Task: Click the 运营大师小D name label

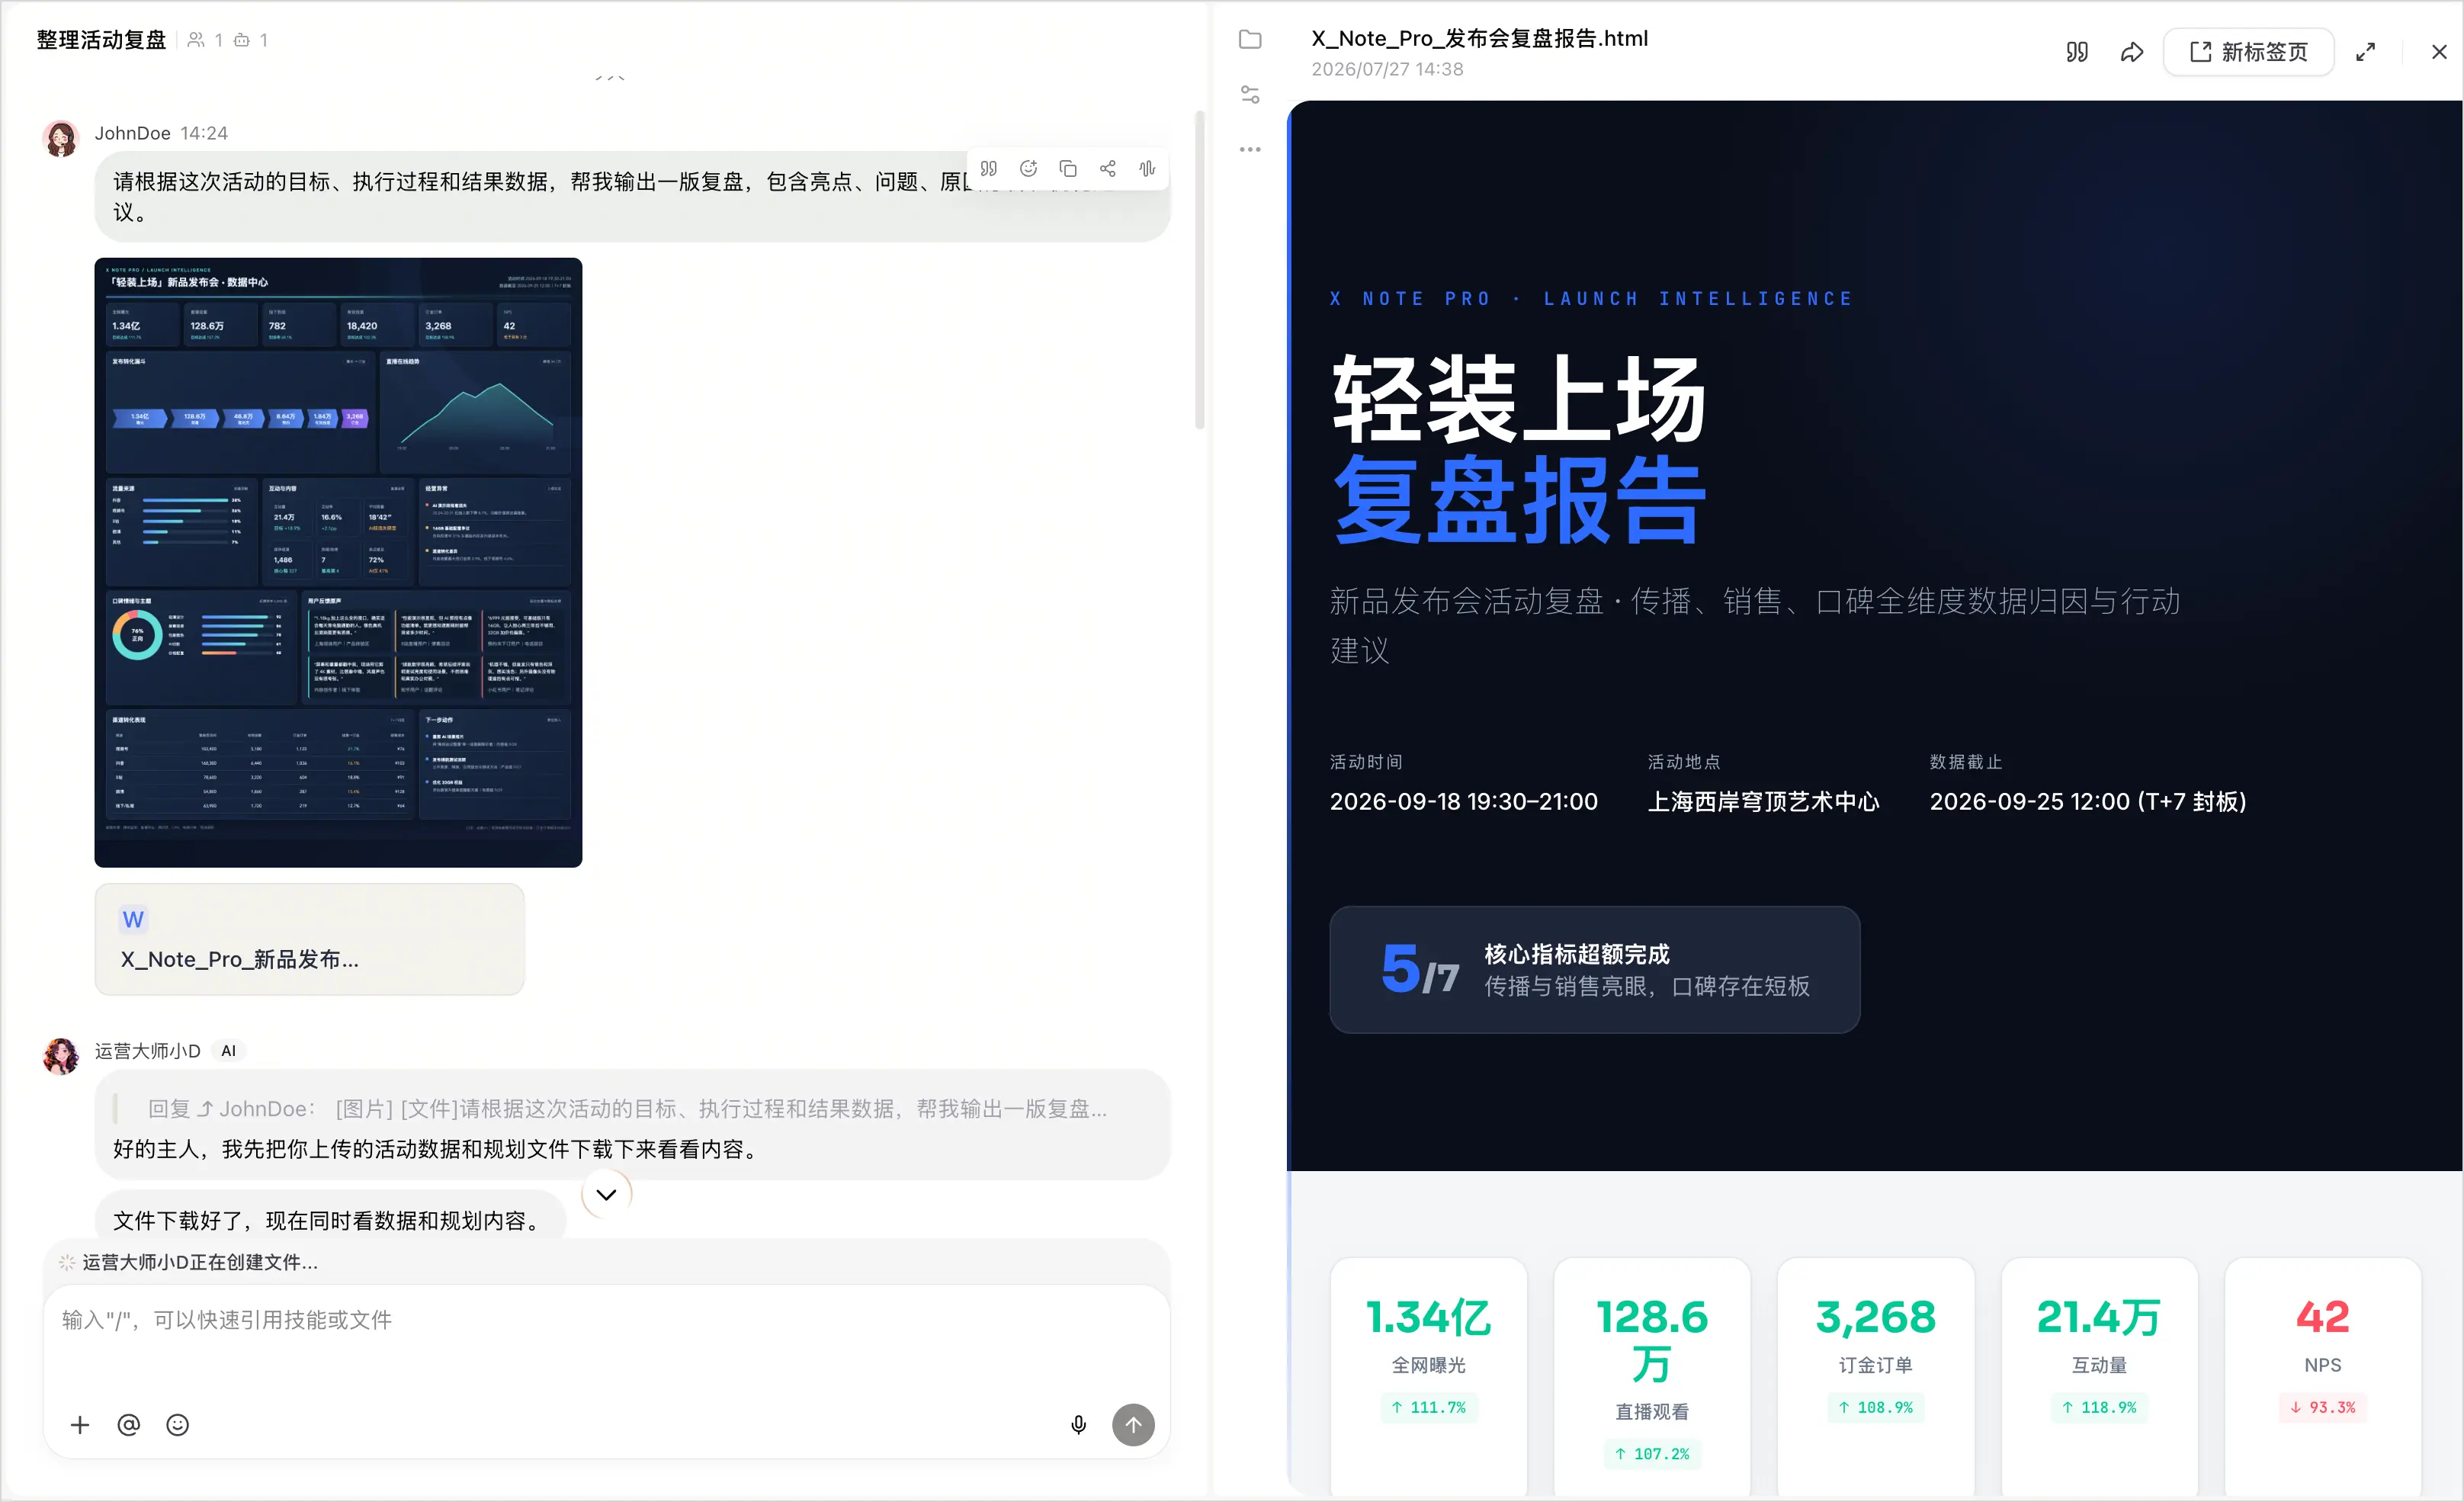Action: click(147, 1051)
